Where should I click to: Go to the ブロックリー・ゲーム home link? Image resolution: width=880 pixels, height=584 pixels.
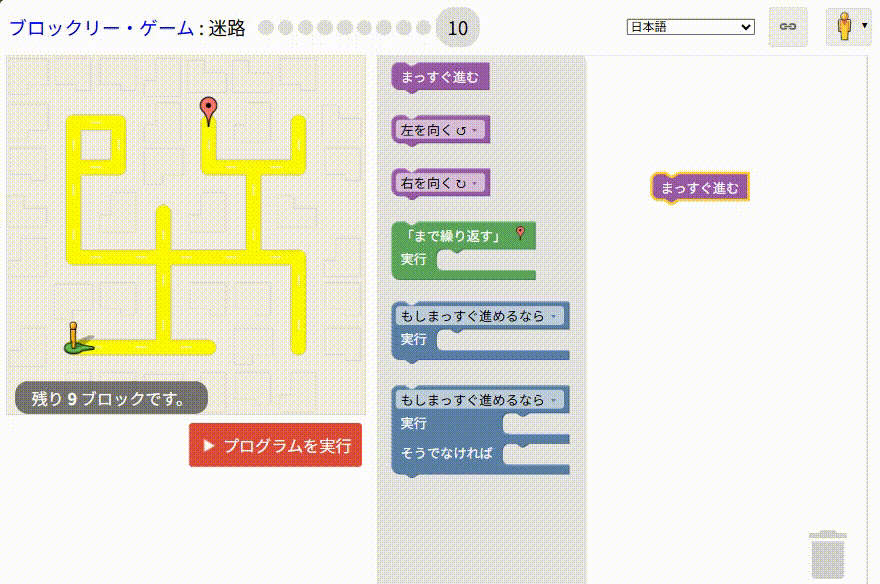[102, 27]
